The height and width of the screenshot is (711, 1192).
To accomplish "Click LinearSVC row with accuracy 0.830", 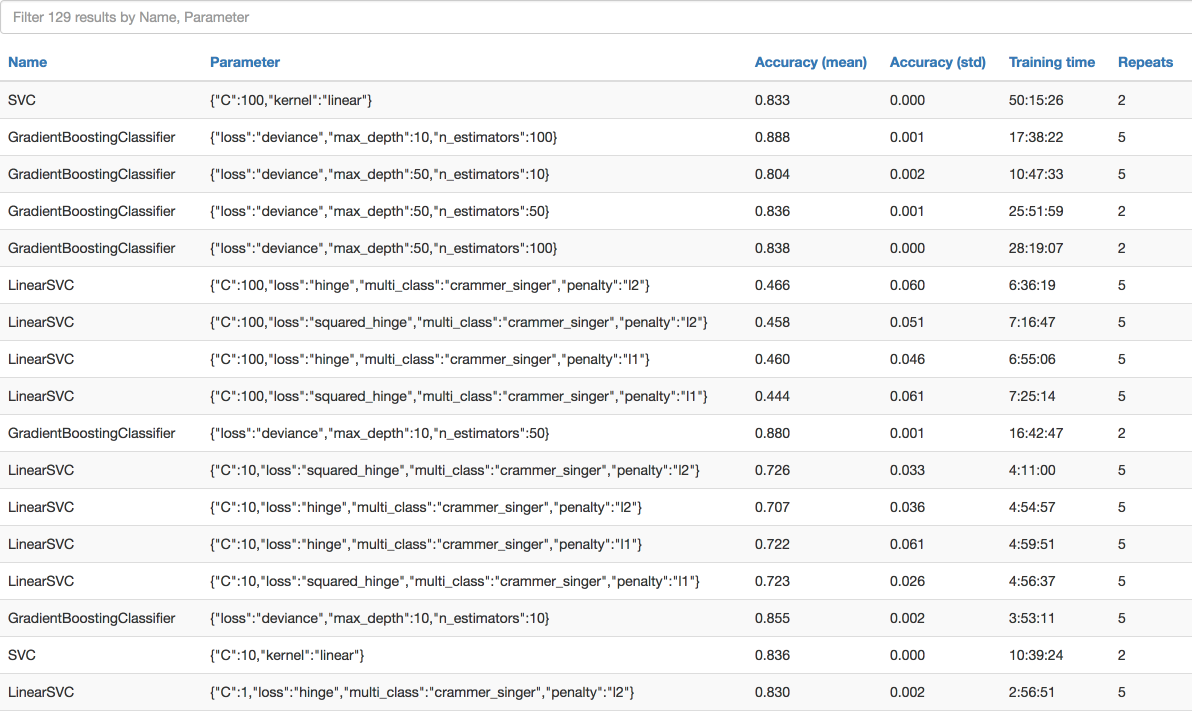I will click(596, 692).
